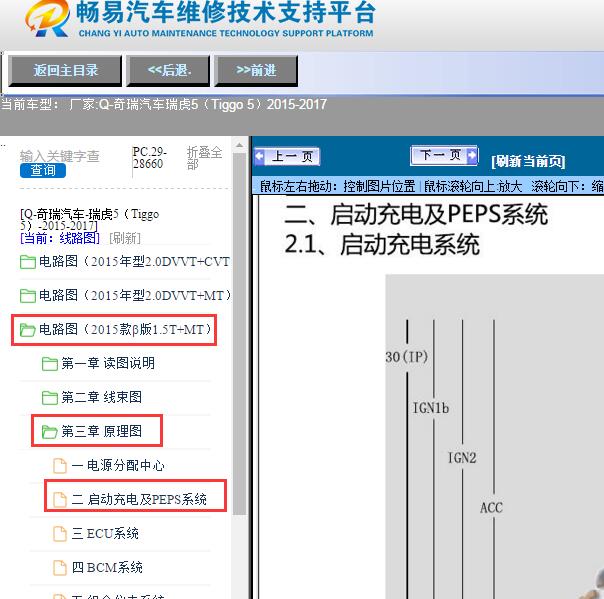Click open-folder icon beside 第三章 原理图
The image size is (604, 599).
(50, 432)
